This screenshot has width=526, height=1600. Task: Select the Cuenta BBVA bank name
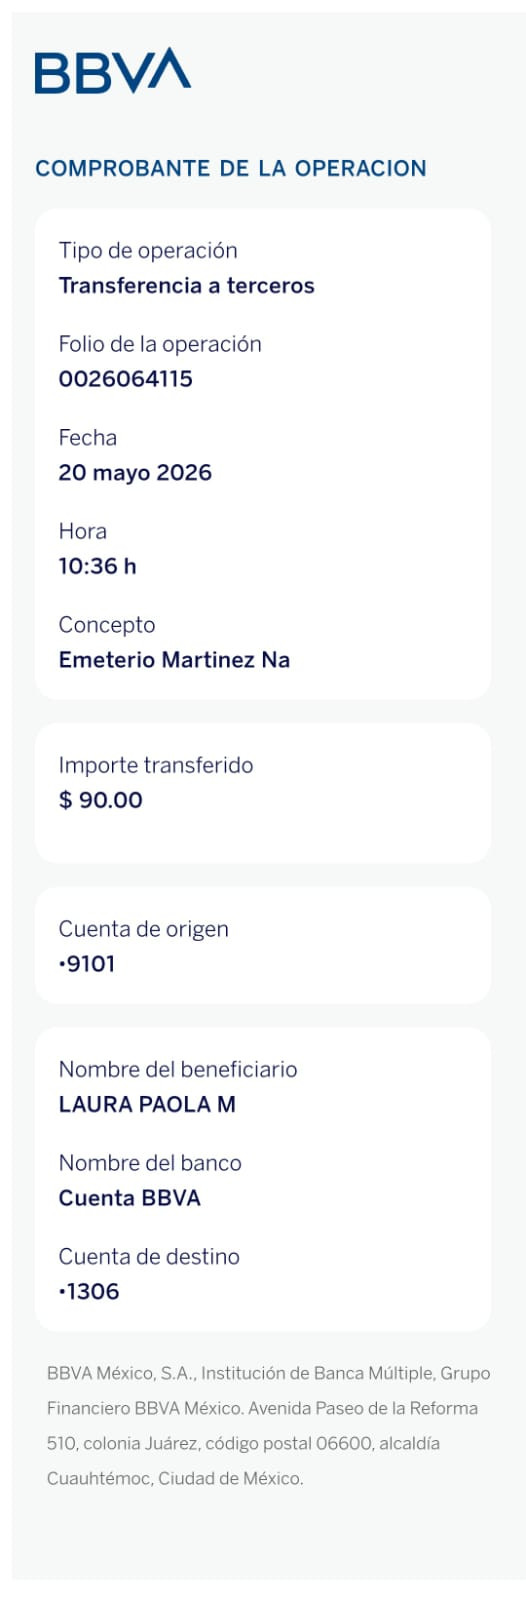pos(130,1198)
